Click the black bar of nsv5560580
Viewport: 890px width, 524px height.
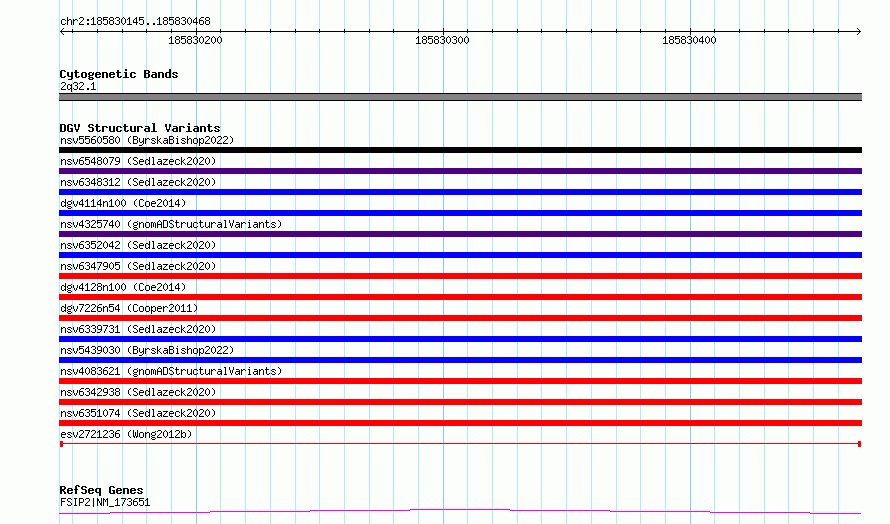click(x=460, y=150)
